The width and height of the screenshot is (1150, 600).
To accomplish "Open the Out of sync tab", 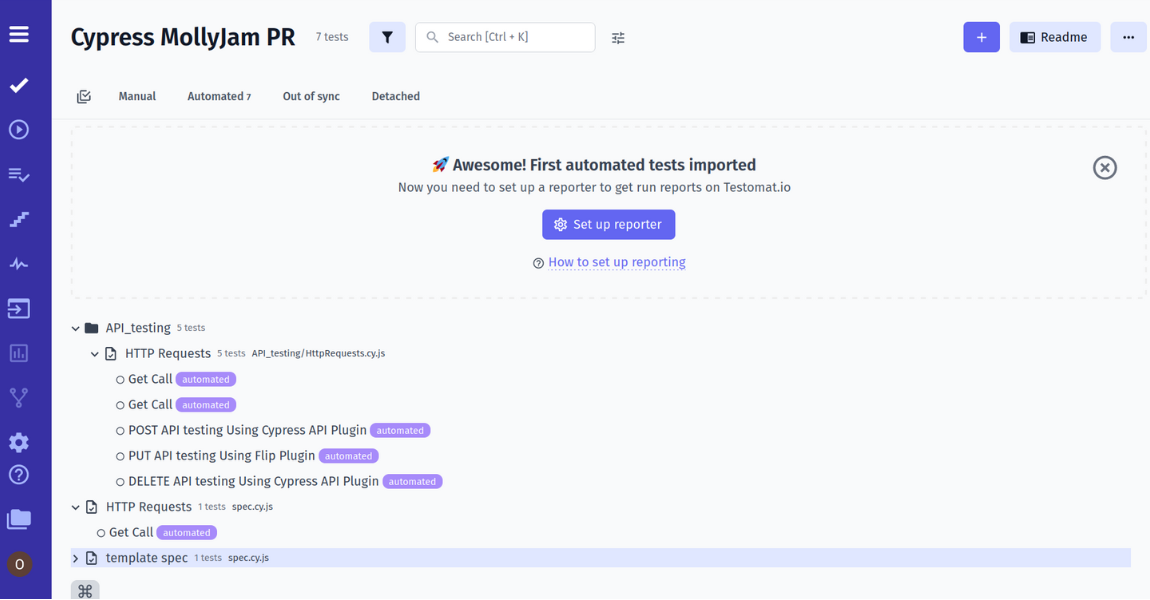I will 310,96.
